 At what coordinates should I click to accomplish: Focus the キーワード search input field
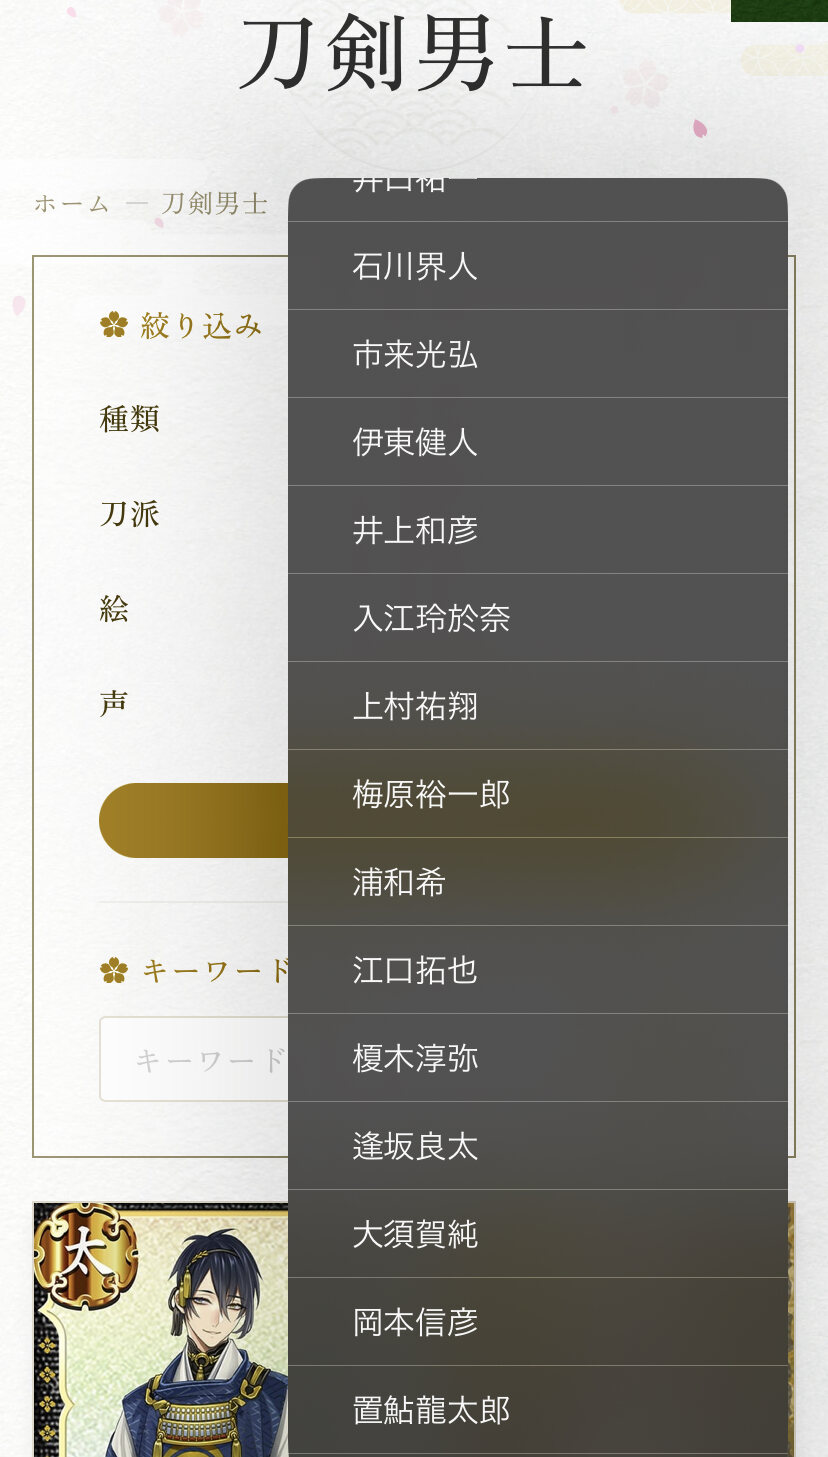point(194,1059)
